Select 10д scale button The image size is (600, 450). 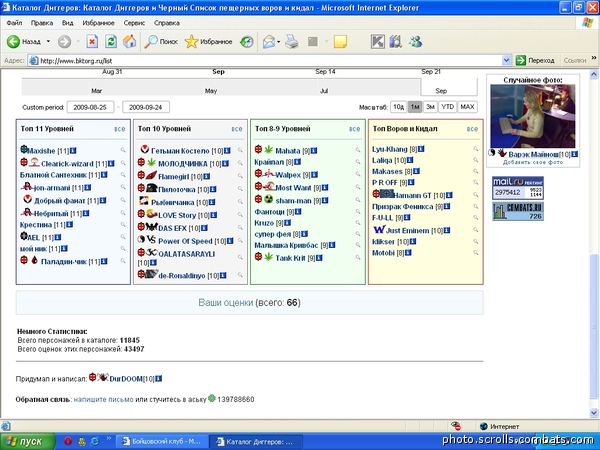(x=398, y=107)
